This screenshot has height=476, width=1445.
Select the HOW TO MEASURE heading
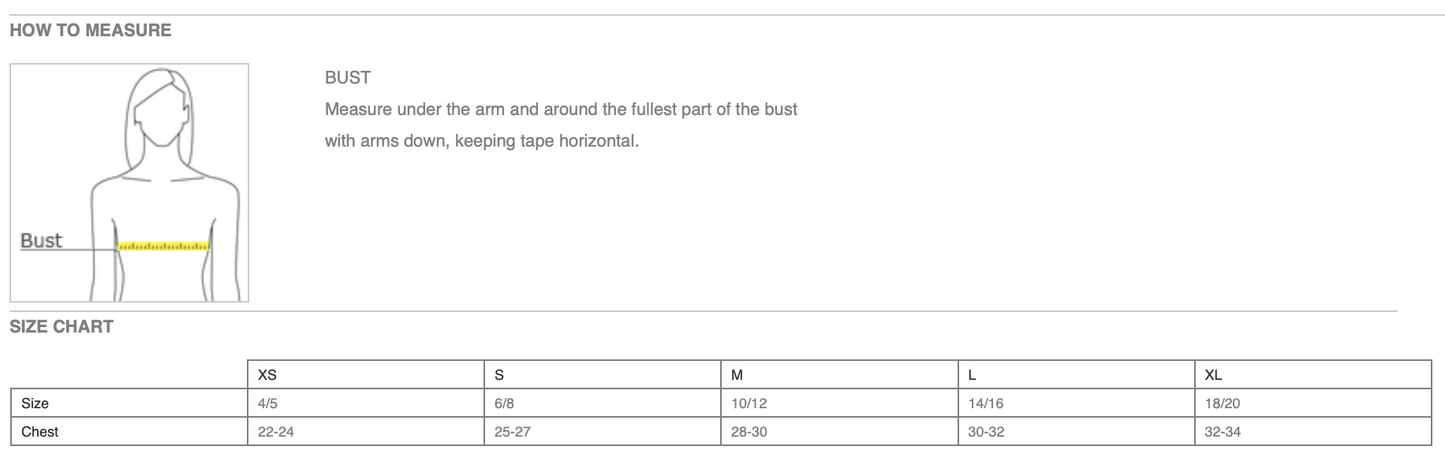pos(91,30)
